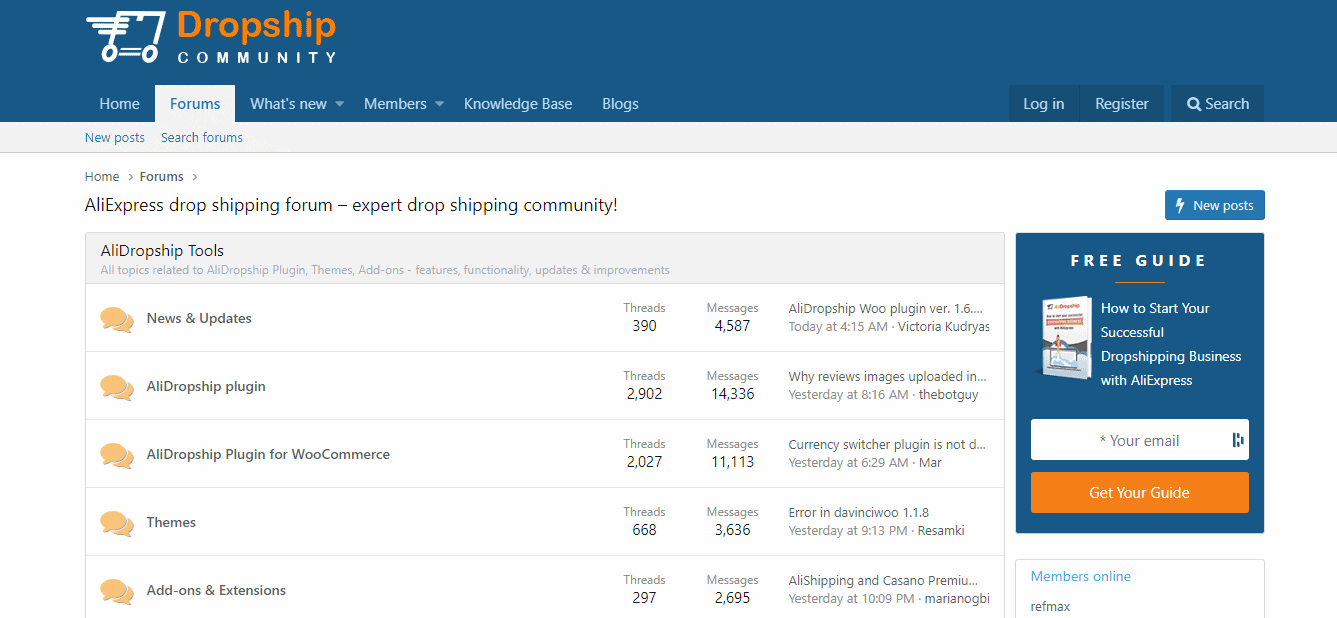Open Search forums link
Viewport: 1337px width, 618px height.
[202, 138]
